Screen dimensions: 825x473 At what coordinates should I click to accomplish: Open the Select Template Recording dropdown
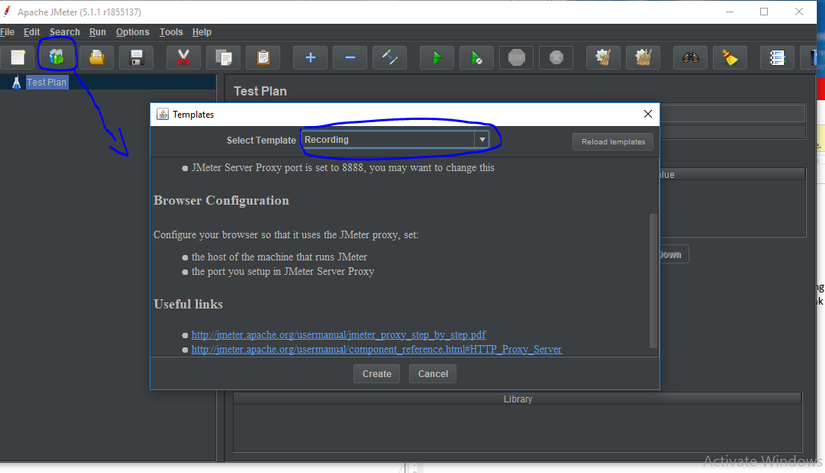(x=395, y=140)
